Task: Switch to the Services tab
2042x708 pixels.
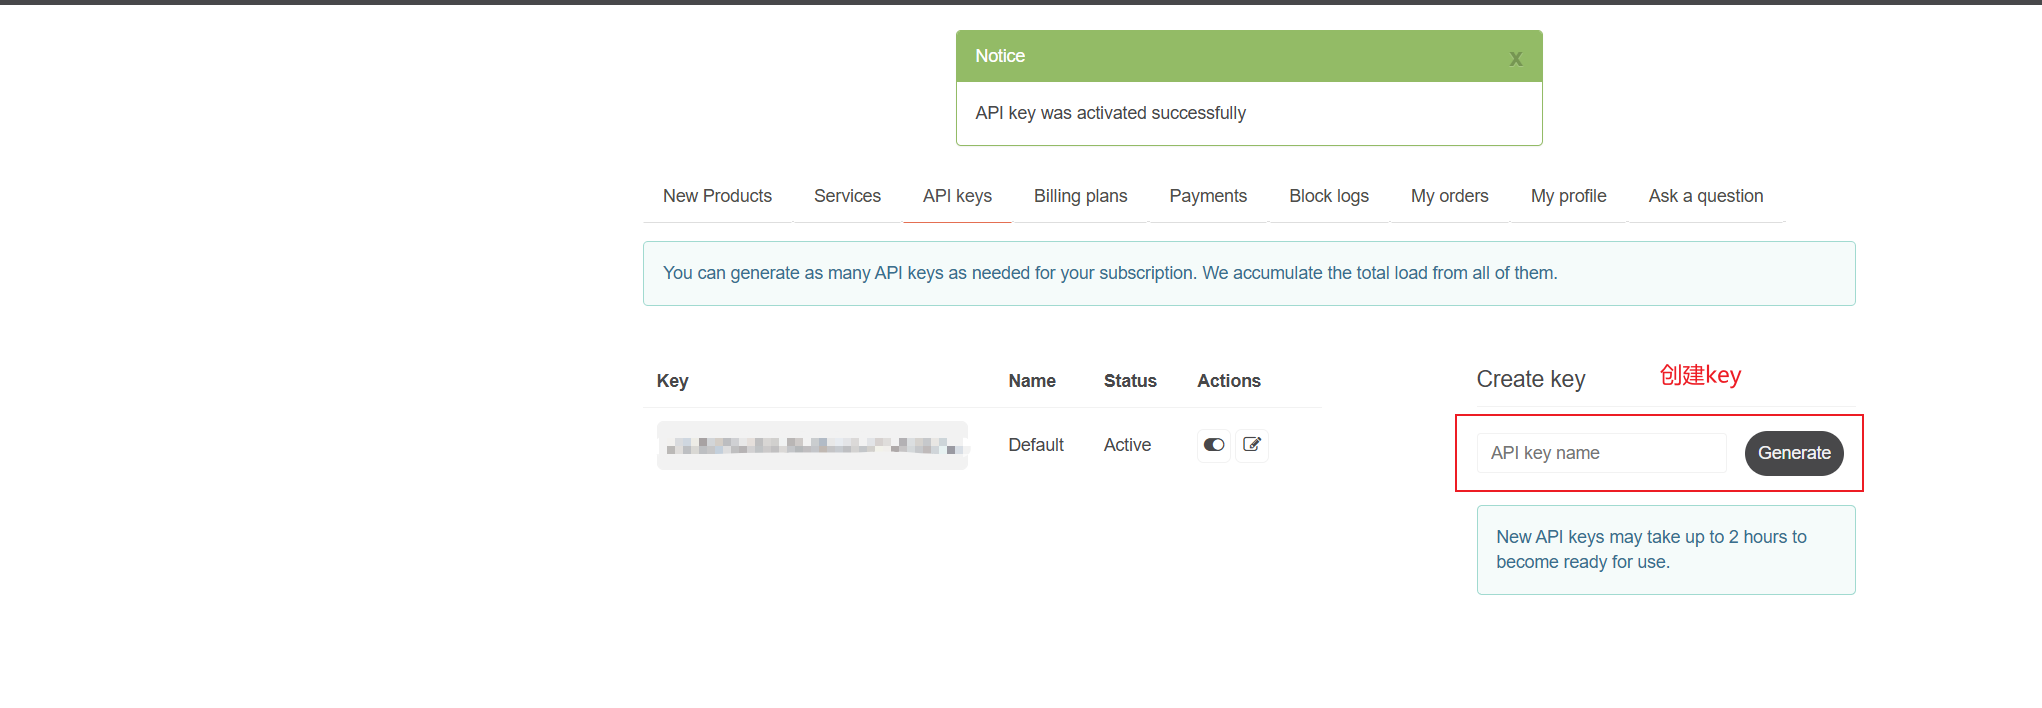Action: [x=847, y=196]
